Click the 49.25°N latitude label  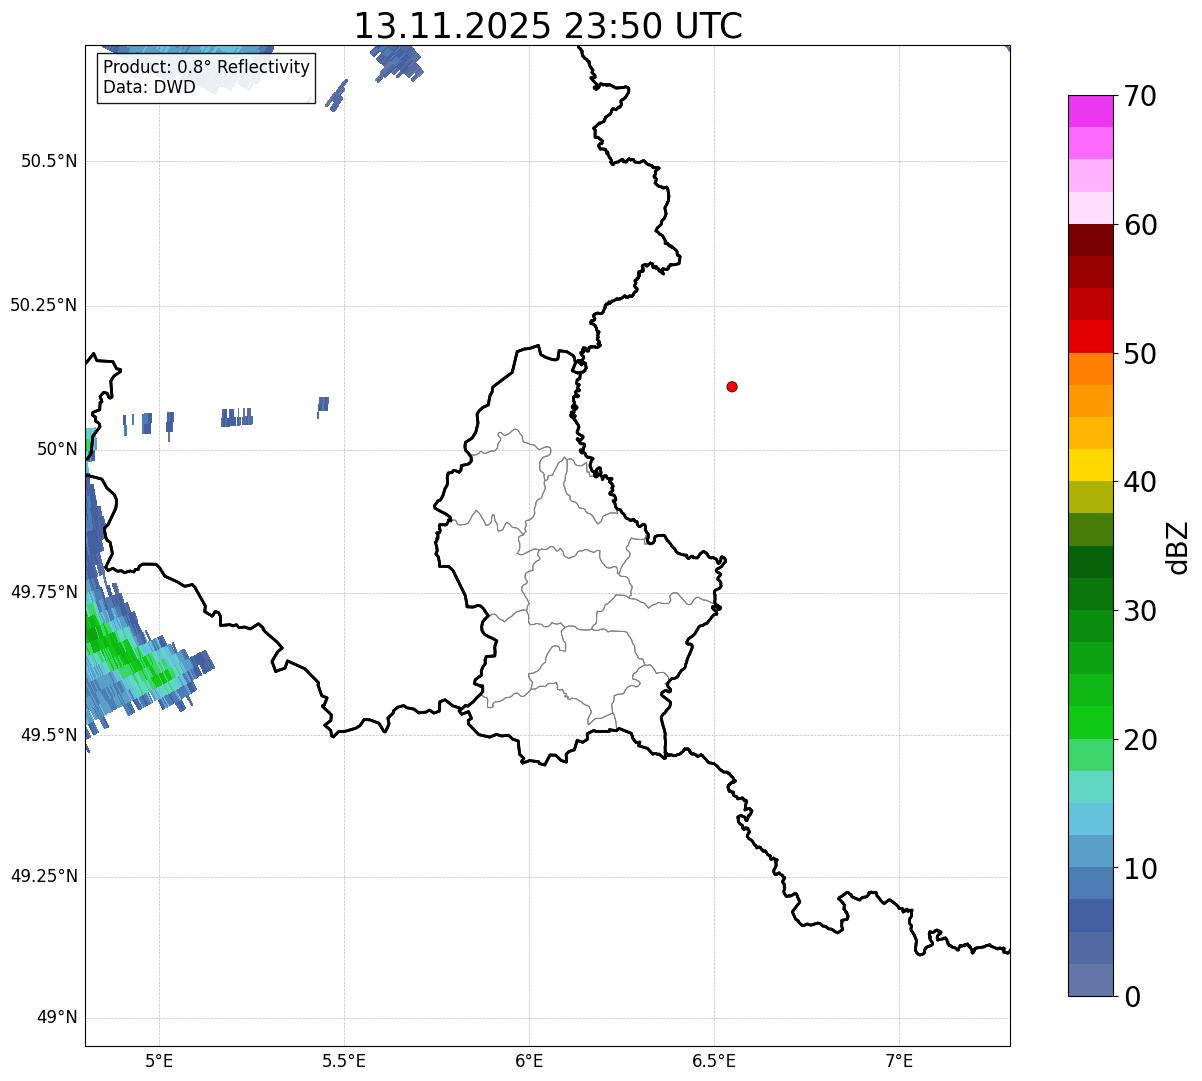[43, 876]
